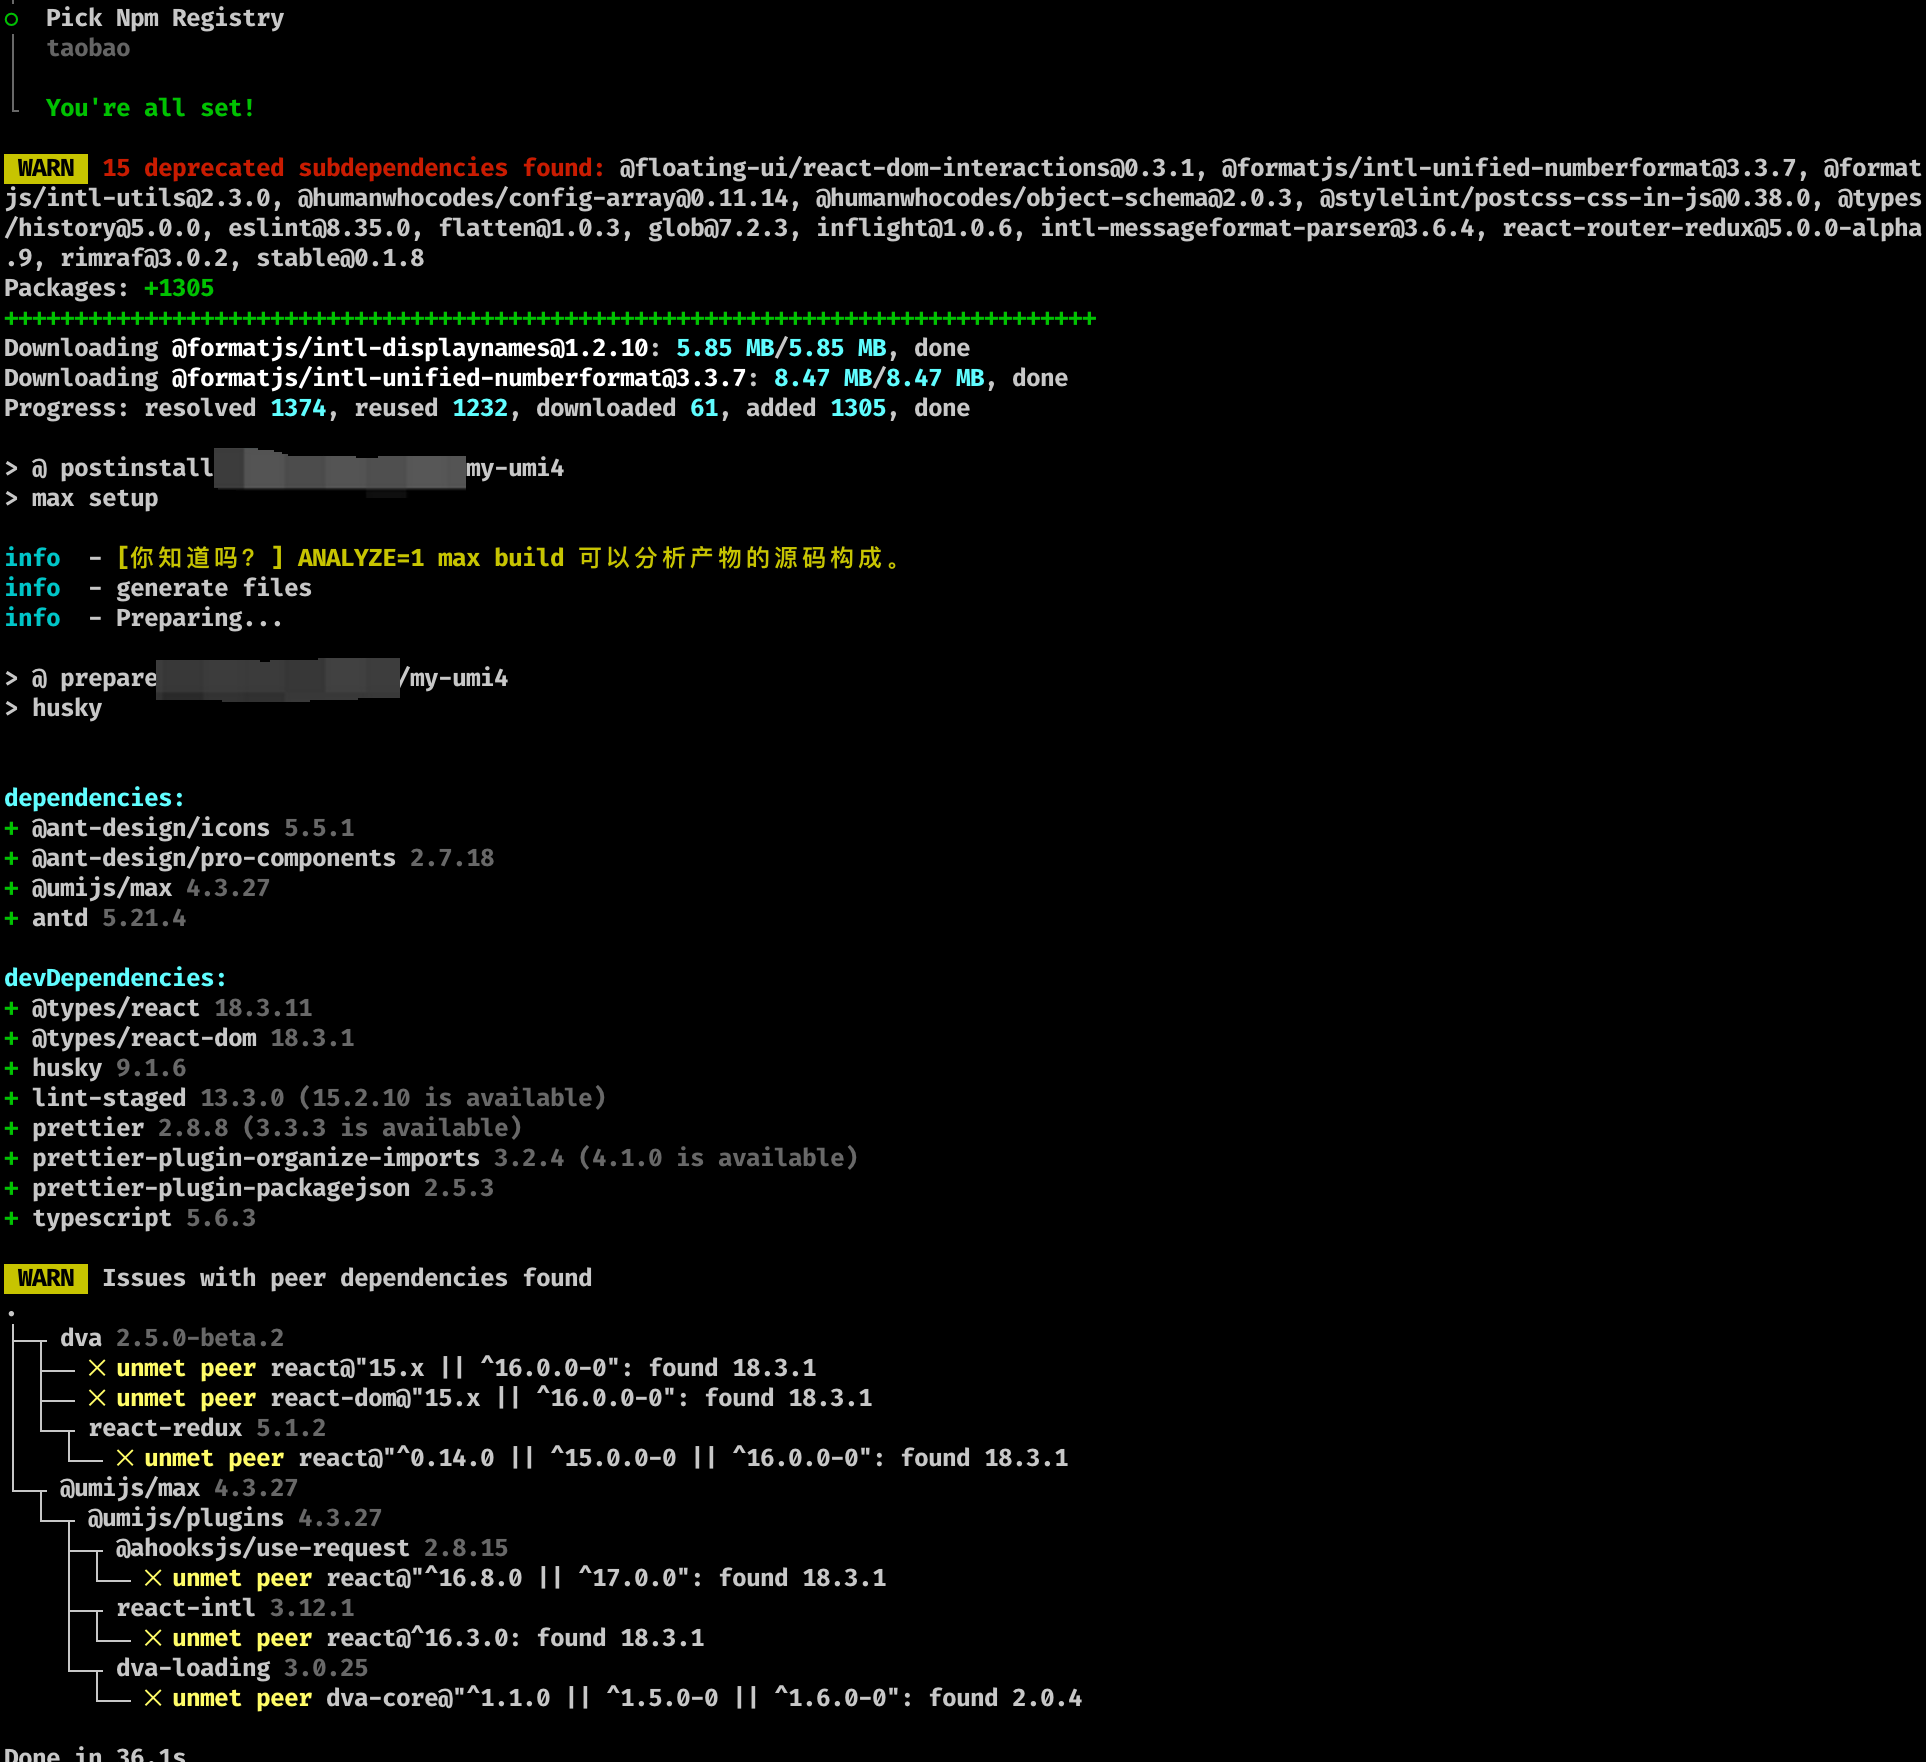
Task: Click '15 deprecated subdependencies found:' text
Action: point(353,168)
